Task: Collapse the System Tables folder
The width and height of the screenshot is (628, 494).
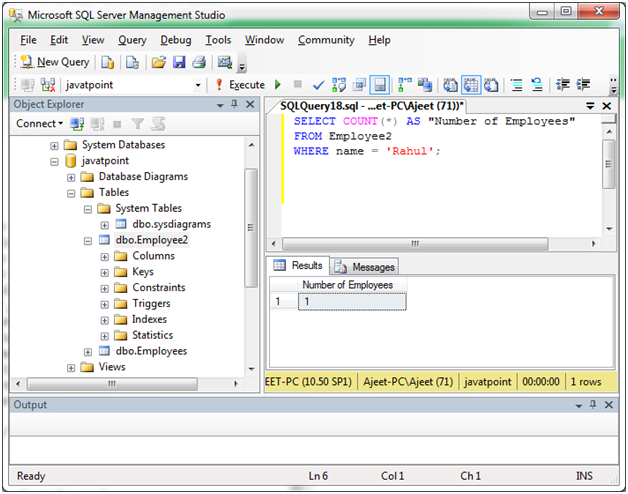Action: [x=89, y=209]
